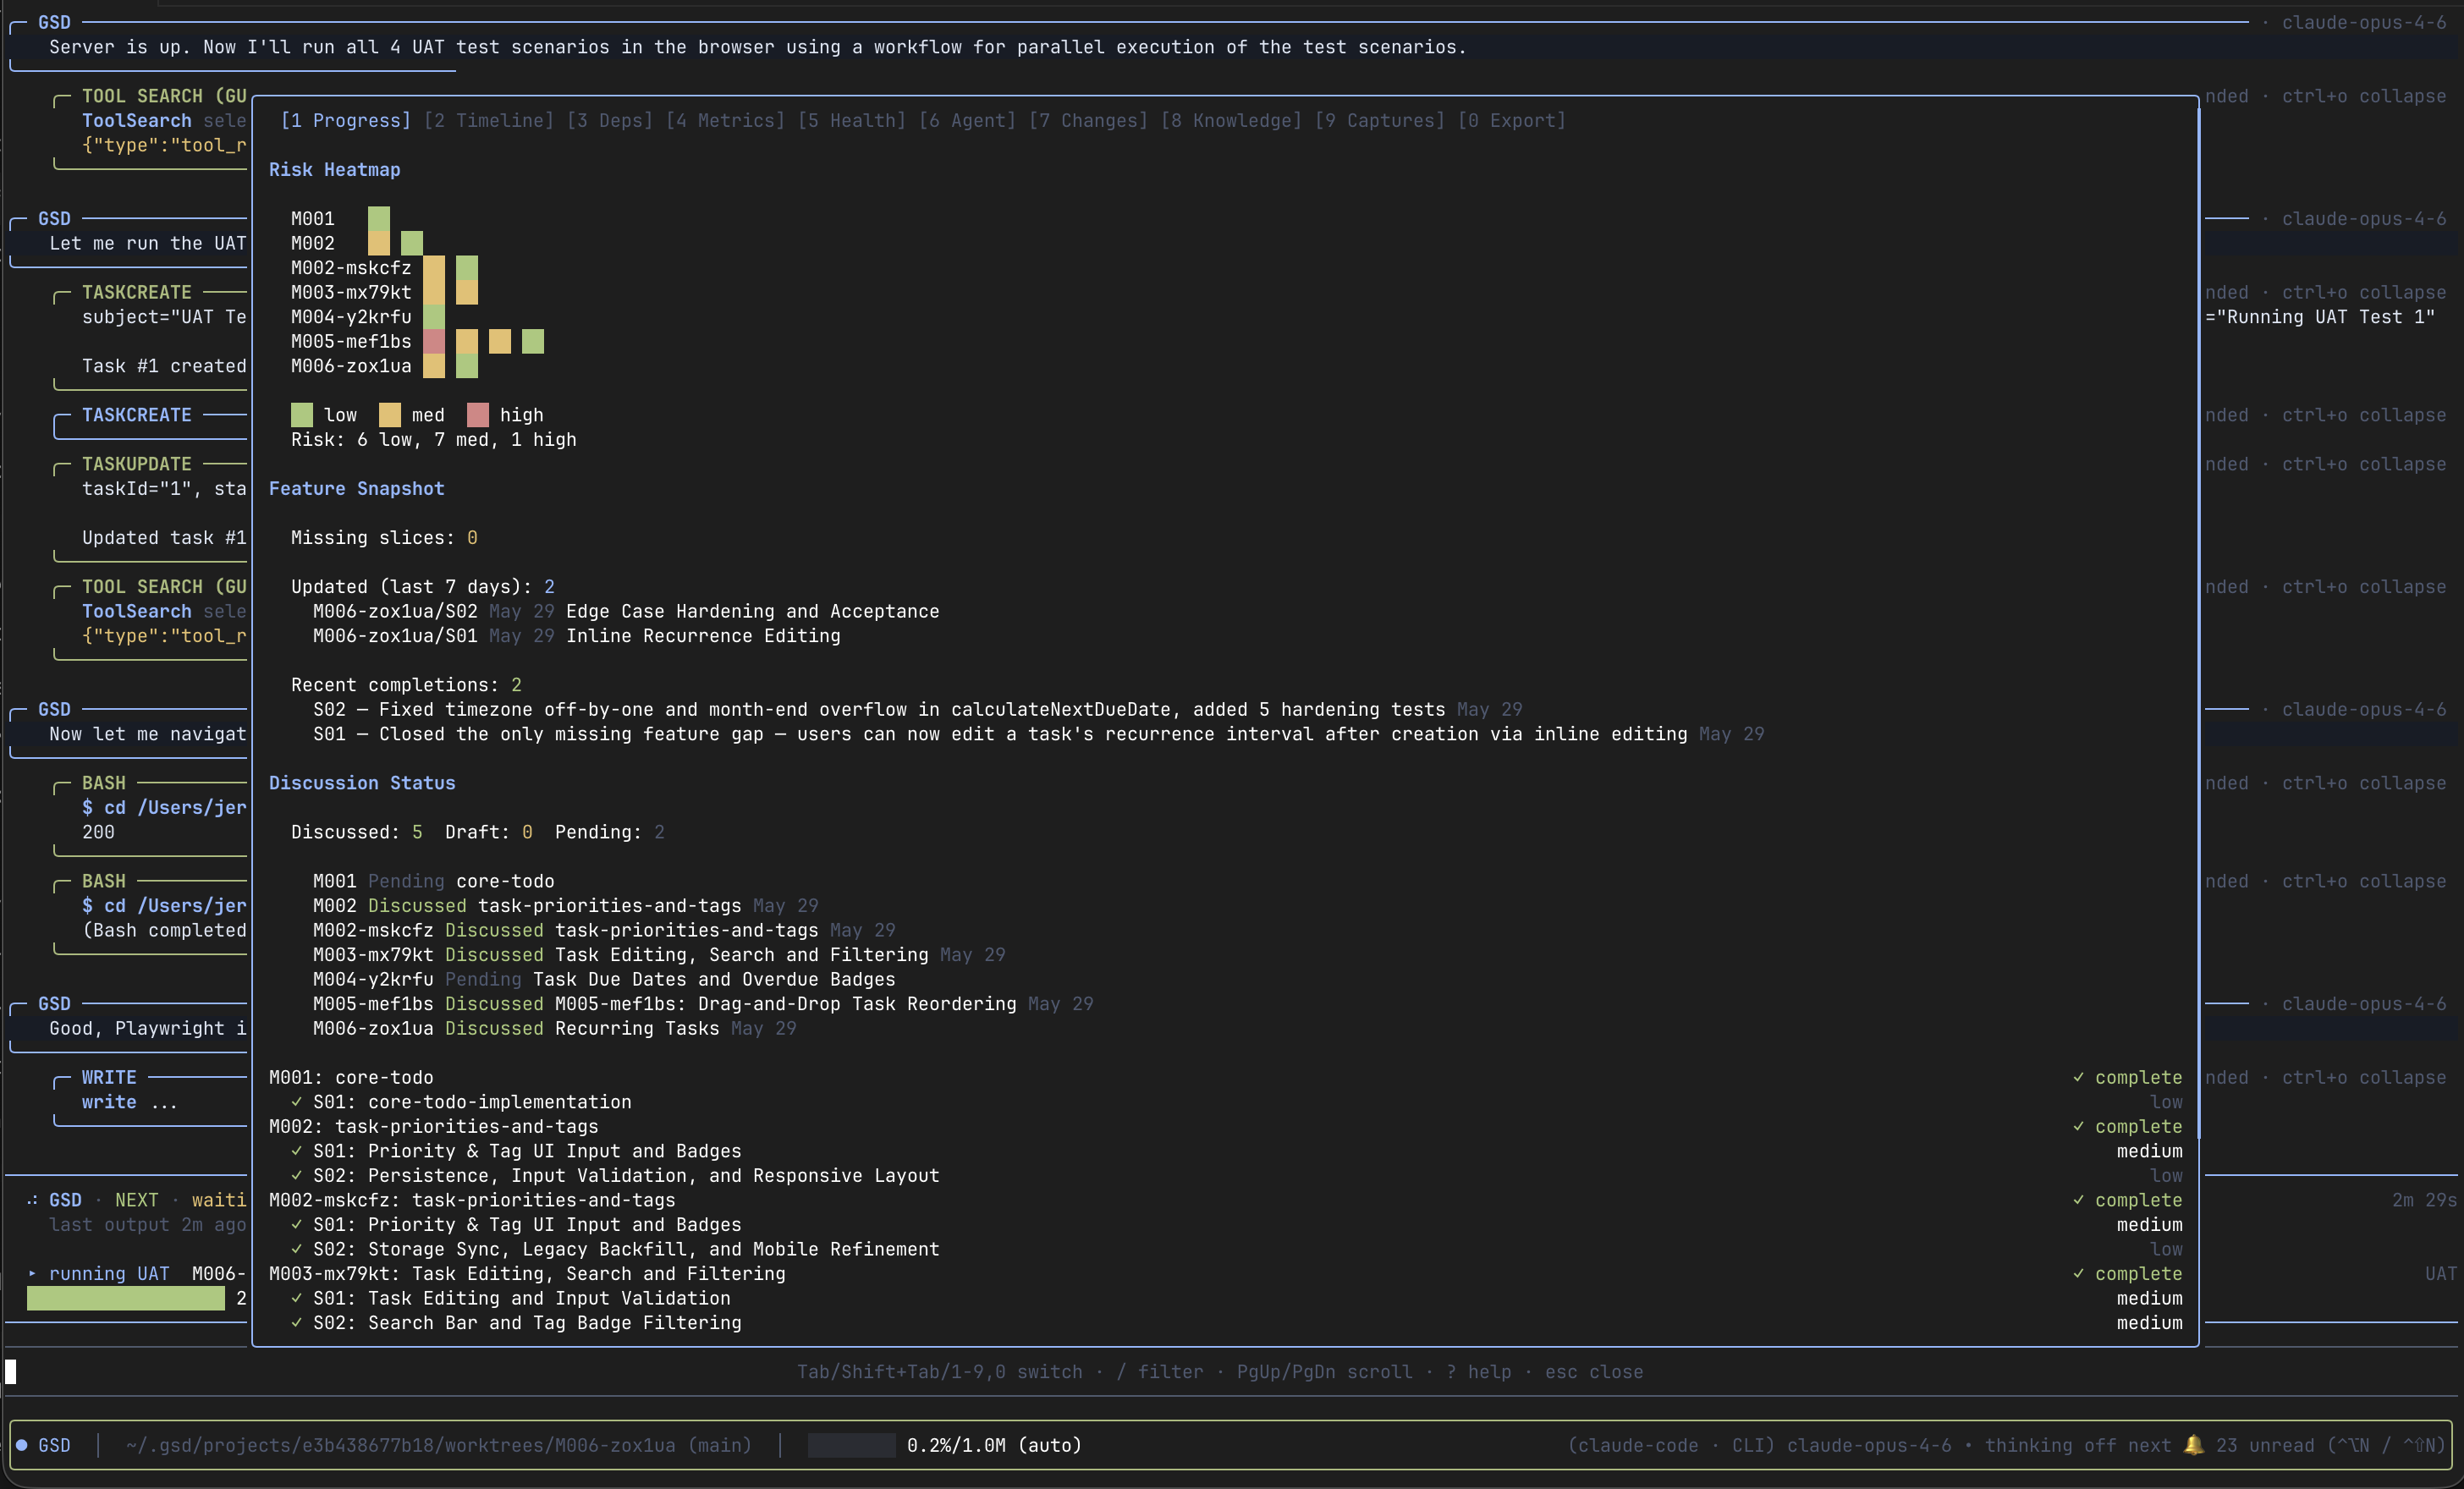Click the complete checkmark on M003-mx79kt row
Viewport: 2464px width, 1489px height.
pyautogui.click(x=2078, y=1274)
